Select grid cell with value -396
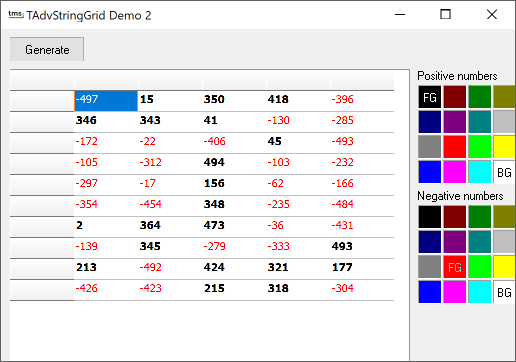 click(x=362, y=101)
